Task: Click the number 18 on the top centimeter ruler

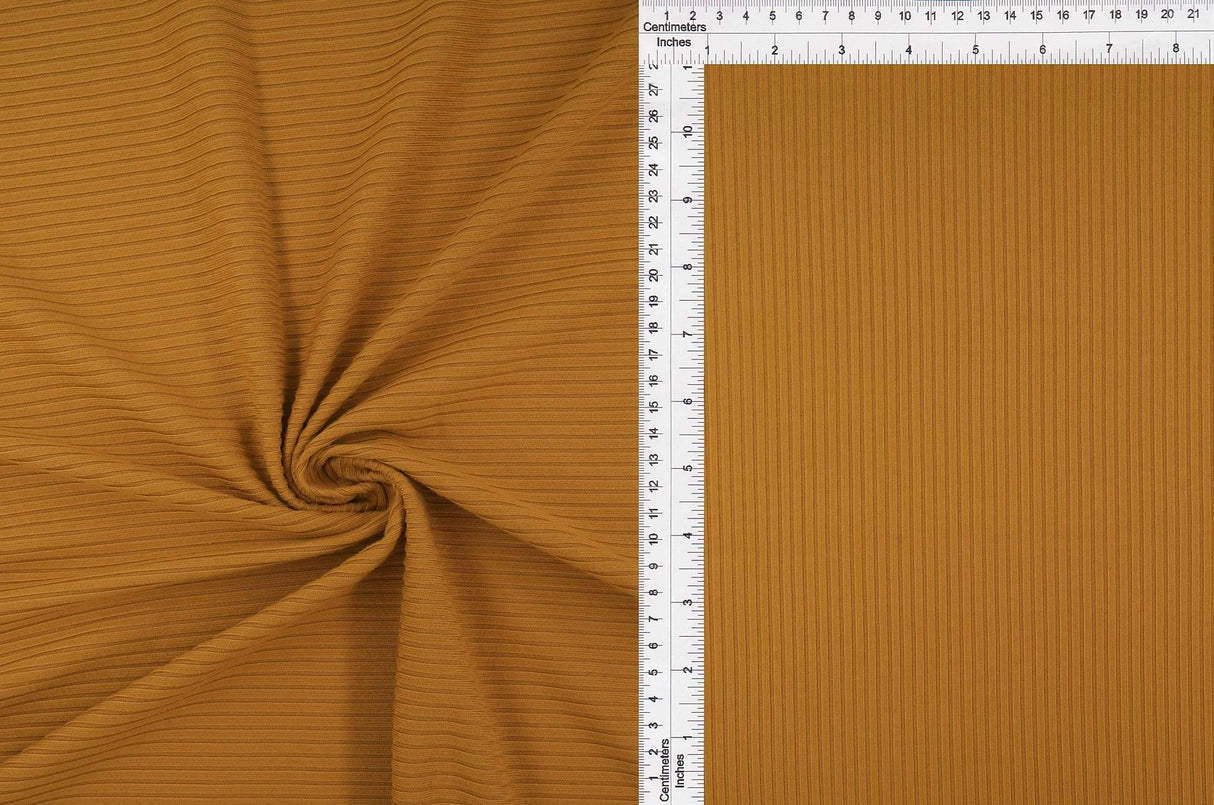Action: click(1117, 16)
